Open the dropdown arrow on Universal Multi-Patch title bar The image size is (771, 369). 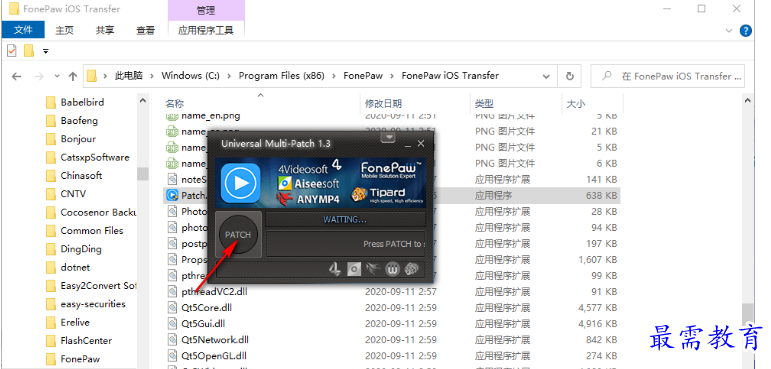(388, 137)
